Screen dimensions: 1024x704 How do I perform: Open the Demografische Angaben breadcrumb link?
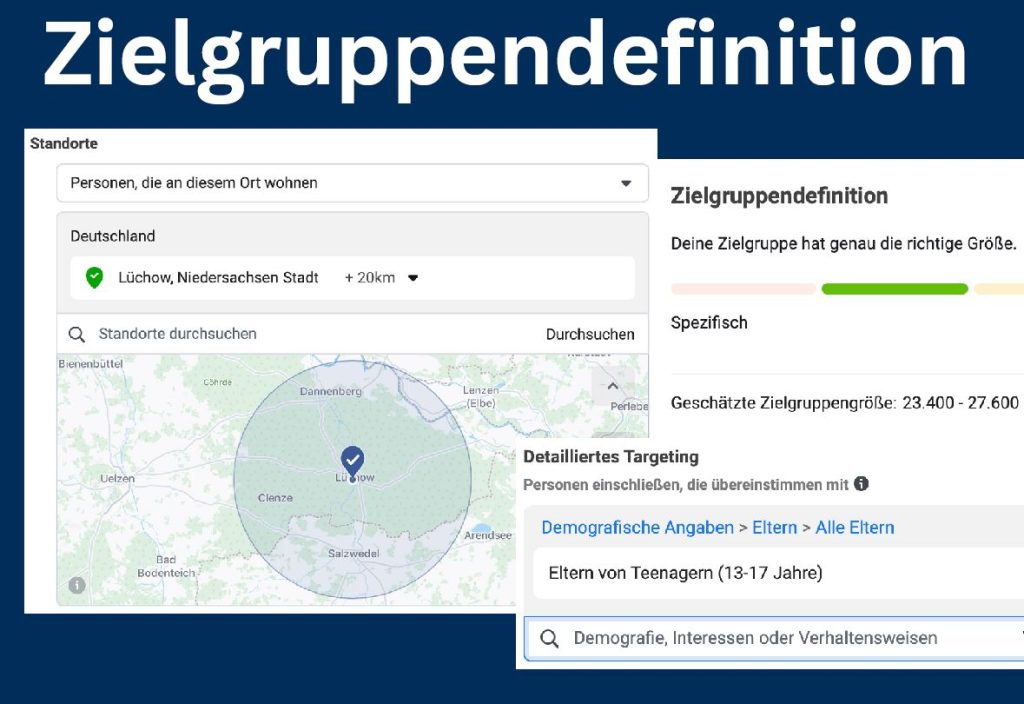[x=637, y=527]
